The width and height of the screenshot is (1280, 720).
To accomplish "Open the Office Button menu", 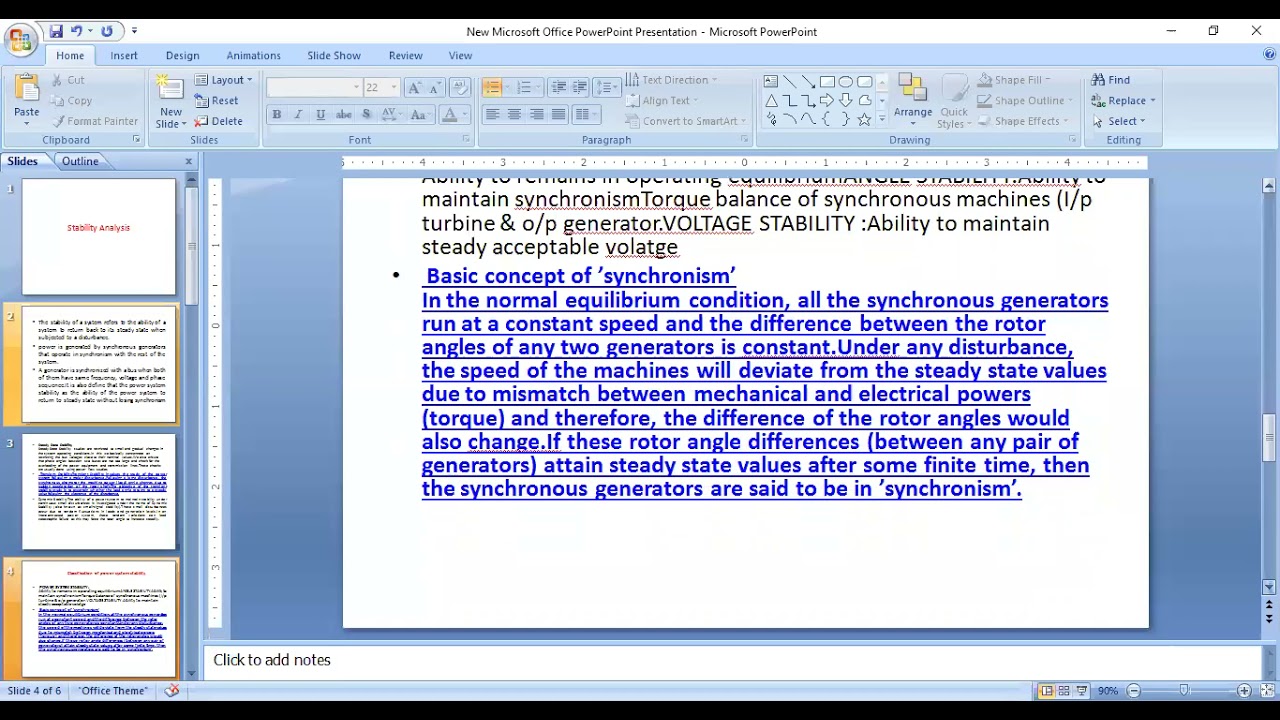I will click(x=19, y=40).
